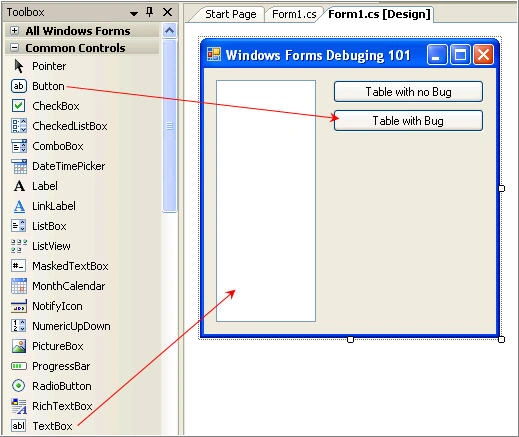This screenshot has width=519, height=437.
Task: Select the Form1.cs [Design] tab
Action: pos(379,14)
